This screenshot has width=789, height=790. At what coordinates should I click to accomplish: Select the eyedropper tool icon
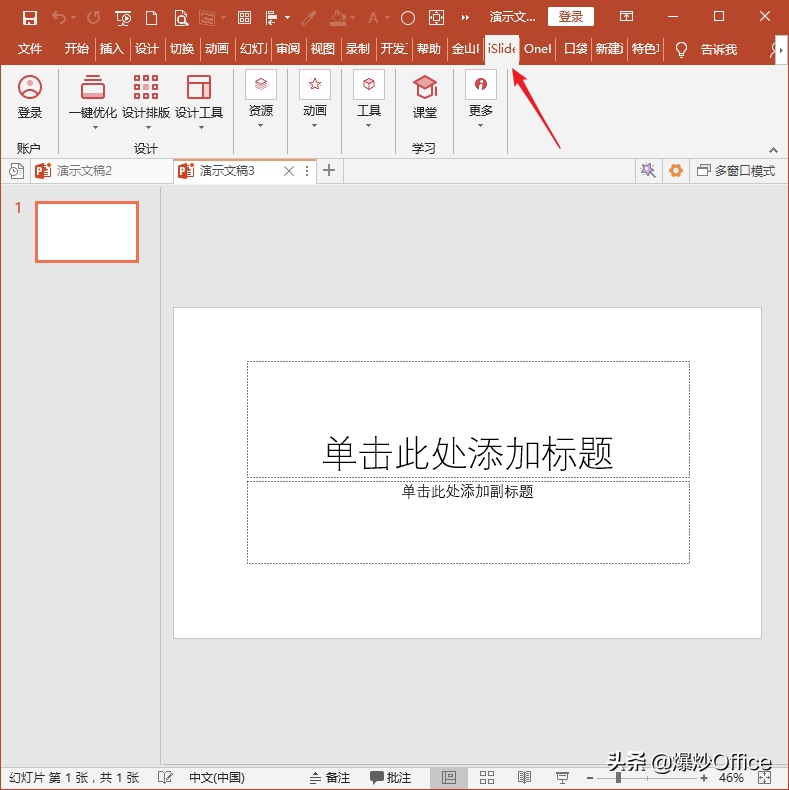coord(308,18)
